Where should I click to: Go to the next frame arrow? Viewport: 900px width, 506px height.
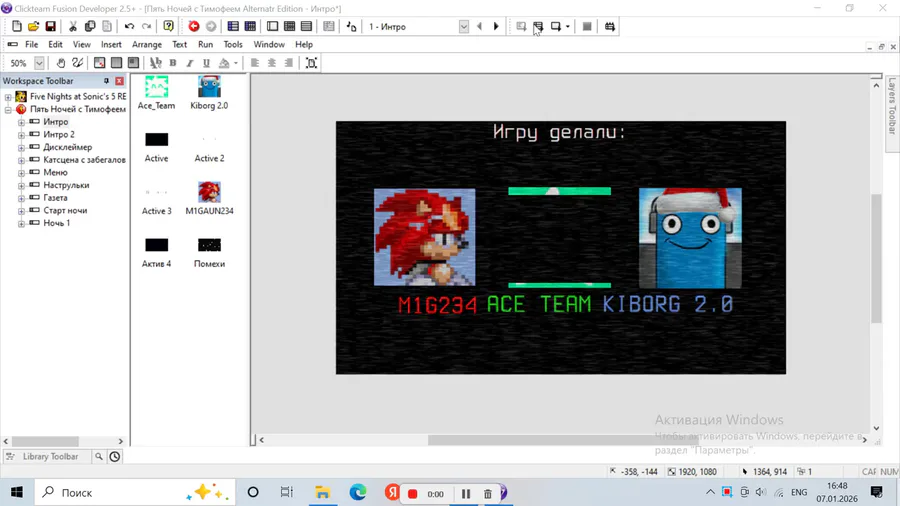pos(496,26)
